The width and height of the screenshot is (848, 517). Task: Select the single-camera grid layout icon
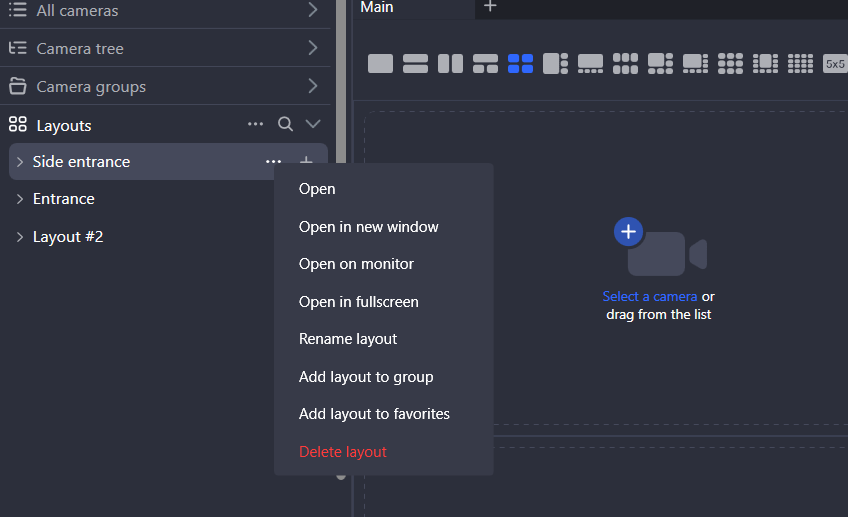click(380, 64)
